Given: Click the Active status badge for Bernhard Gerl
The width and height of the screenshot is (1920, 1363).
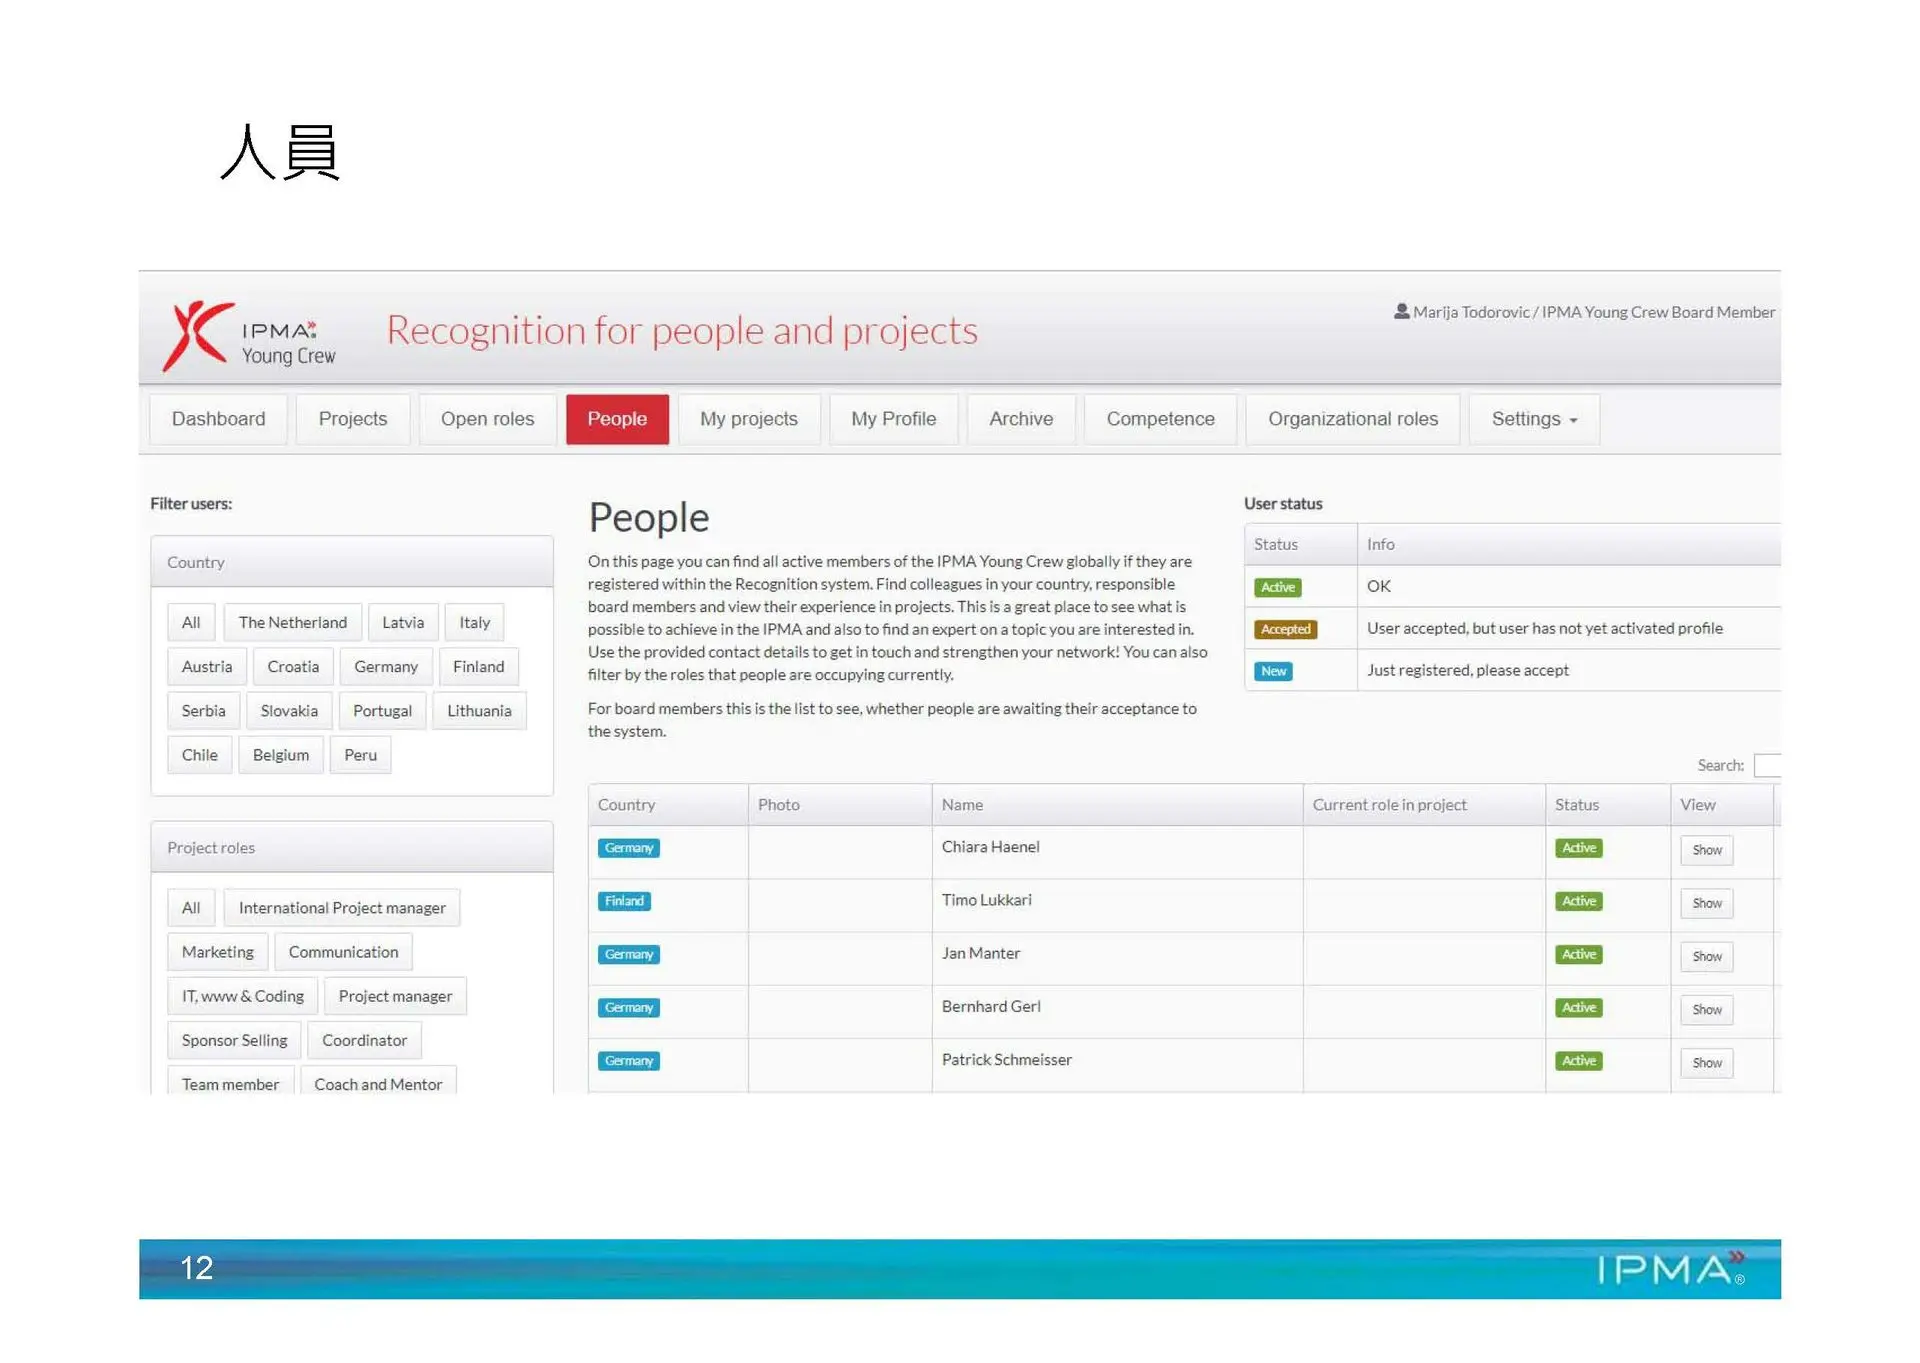Looking at the screenshot, I should 1578,1008.
